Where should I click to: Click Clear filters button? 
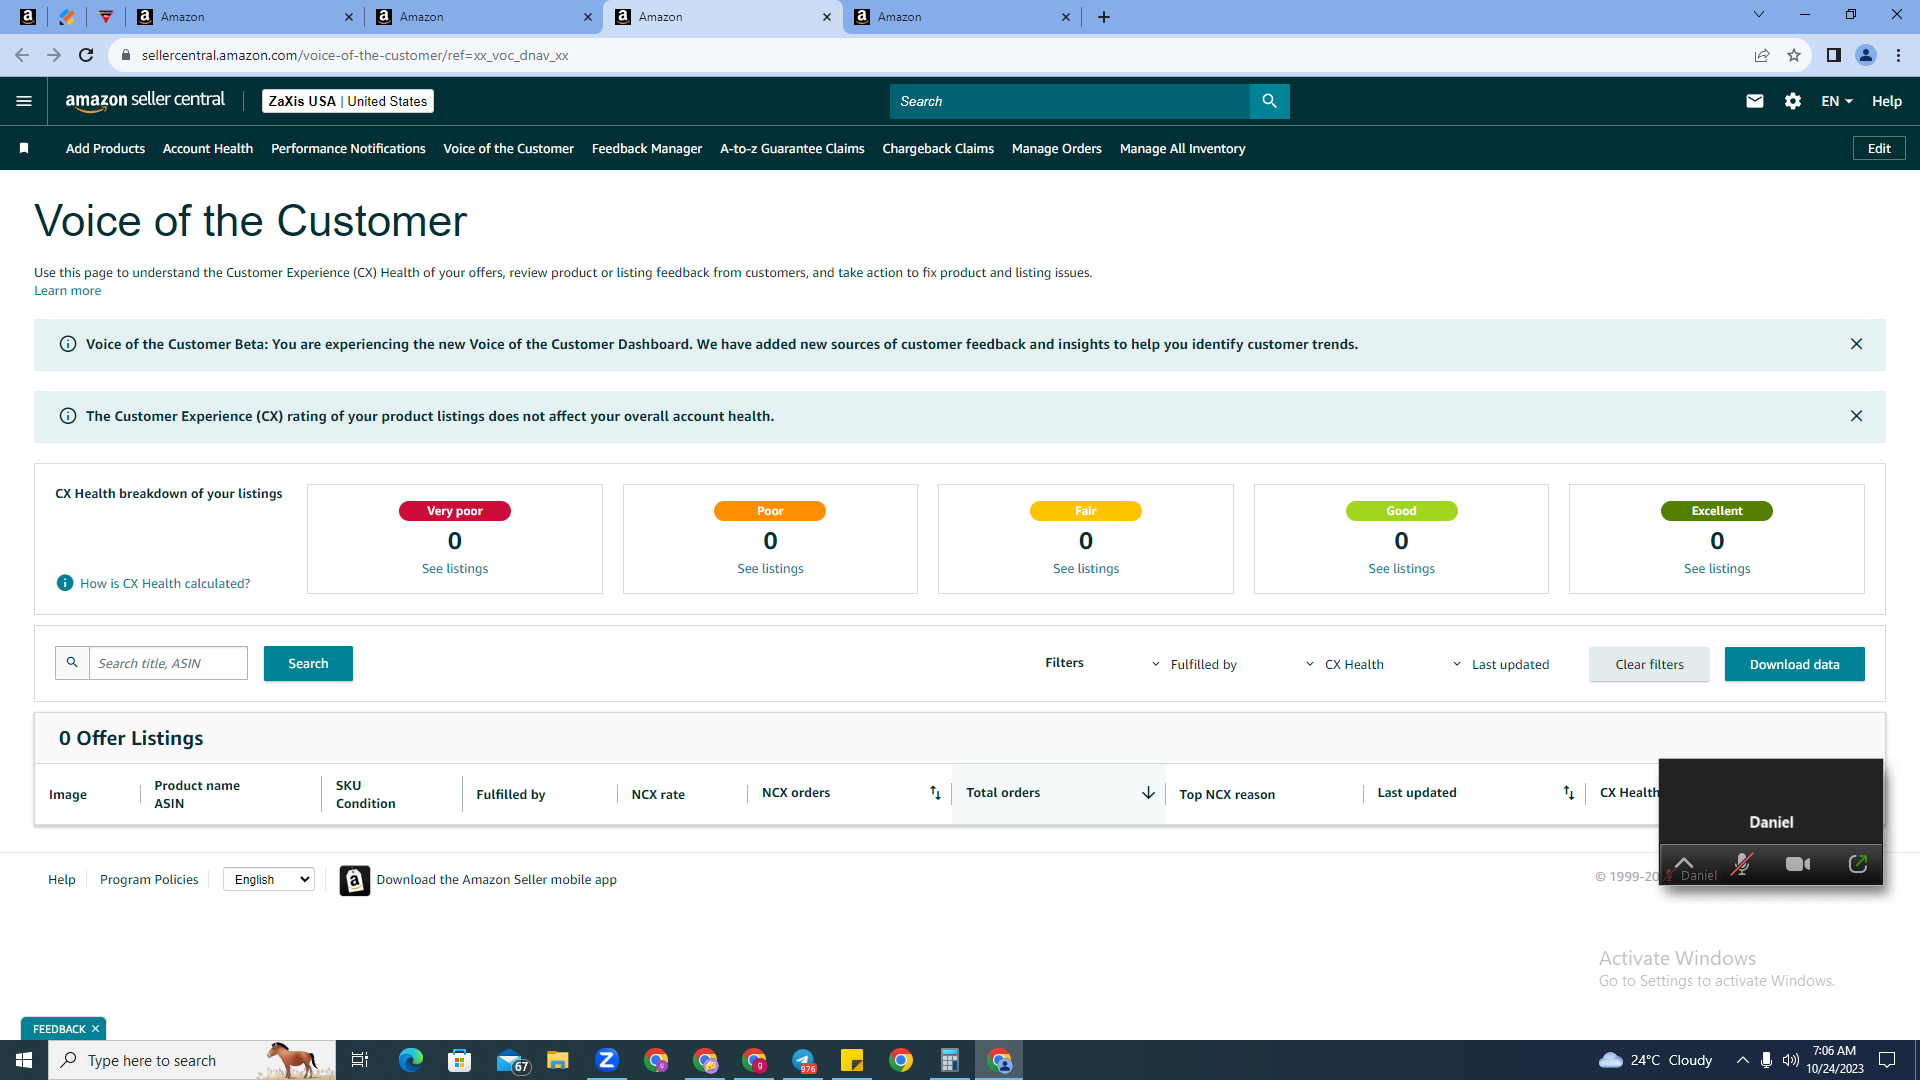[1649, 664]
